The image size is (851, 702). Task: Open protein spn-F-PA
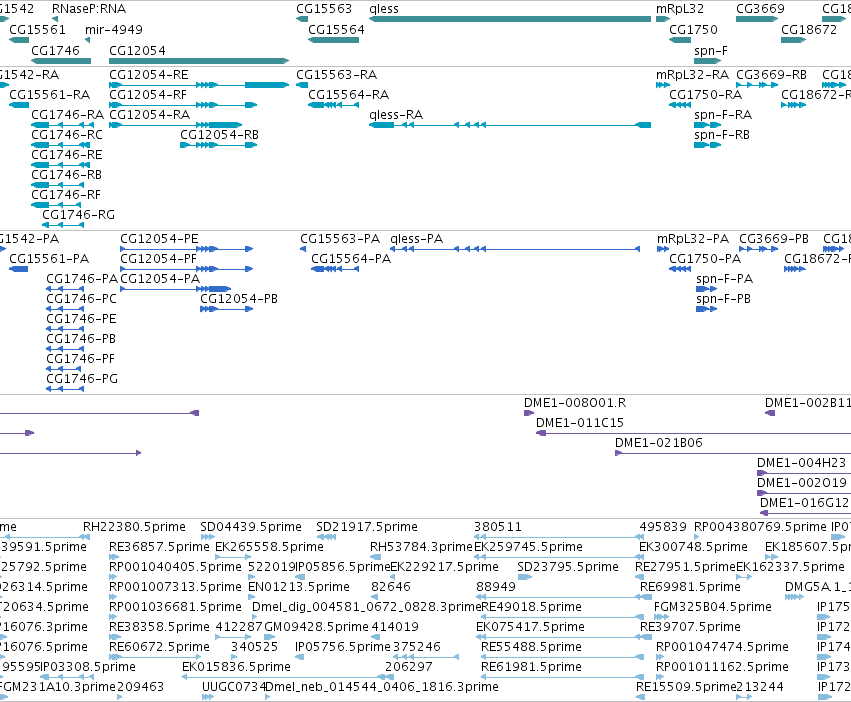(707, 289)
